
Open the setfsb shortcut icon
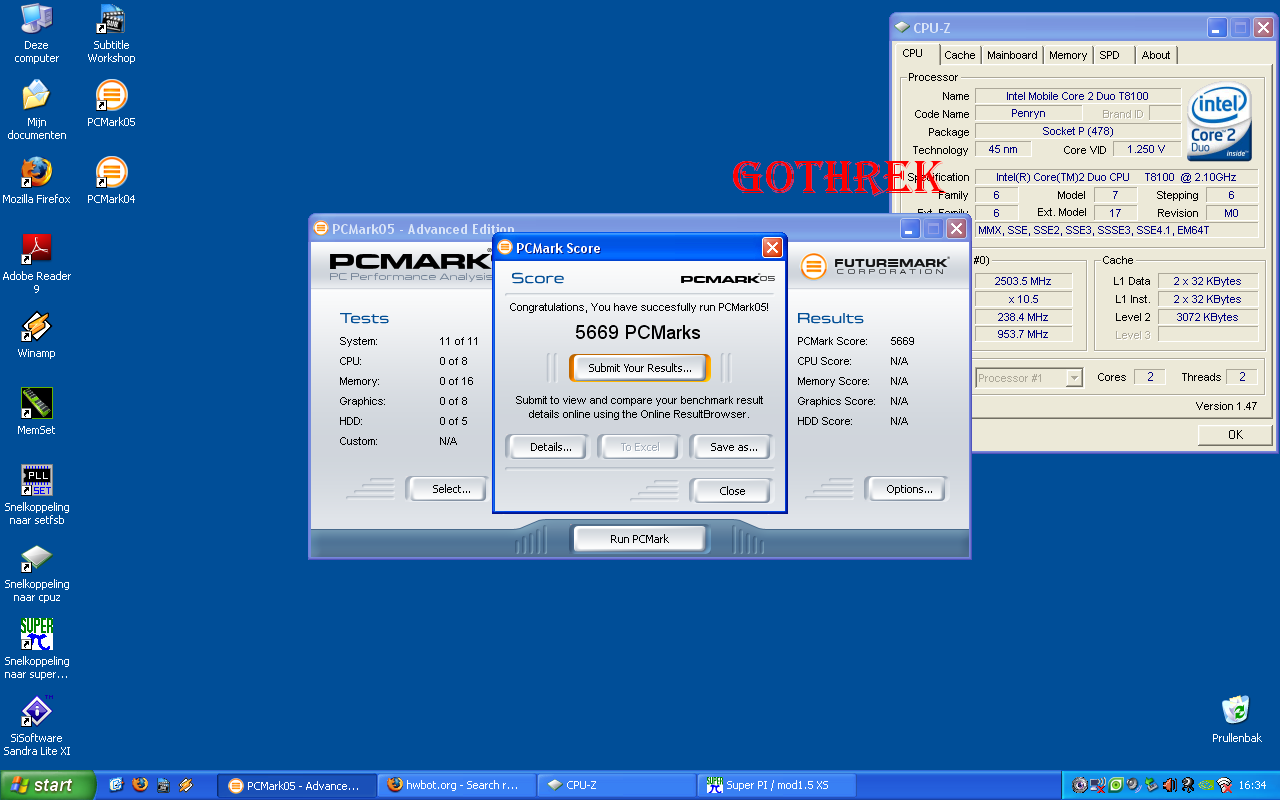point(37,496)
